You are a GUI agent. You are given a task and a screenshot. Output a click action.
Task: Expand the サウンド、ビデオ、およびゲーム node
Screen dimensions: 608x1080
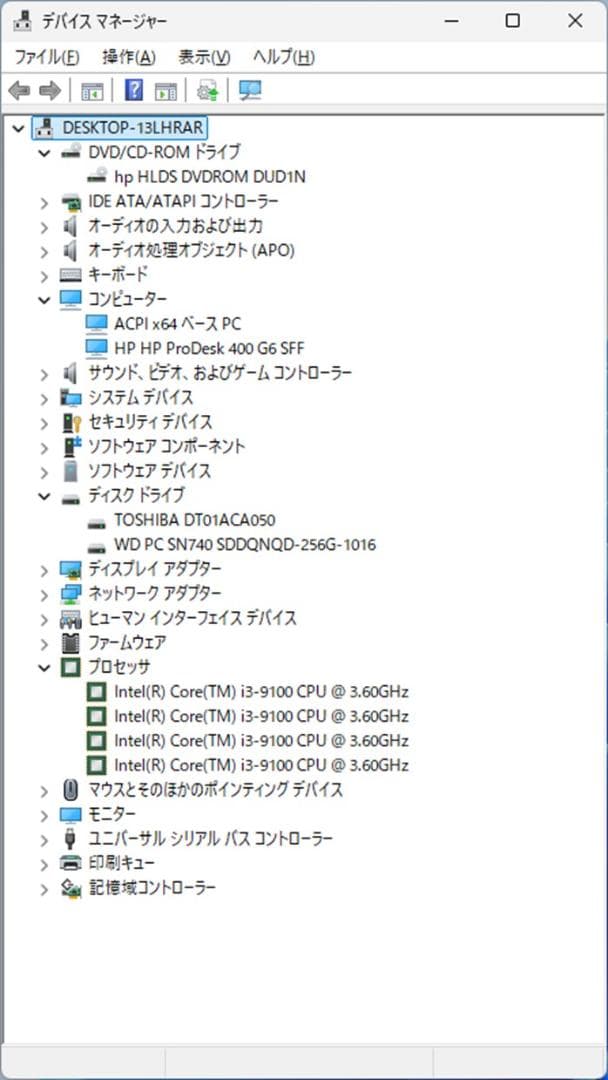(x=45, y=374)
